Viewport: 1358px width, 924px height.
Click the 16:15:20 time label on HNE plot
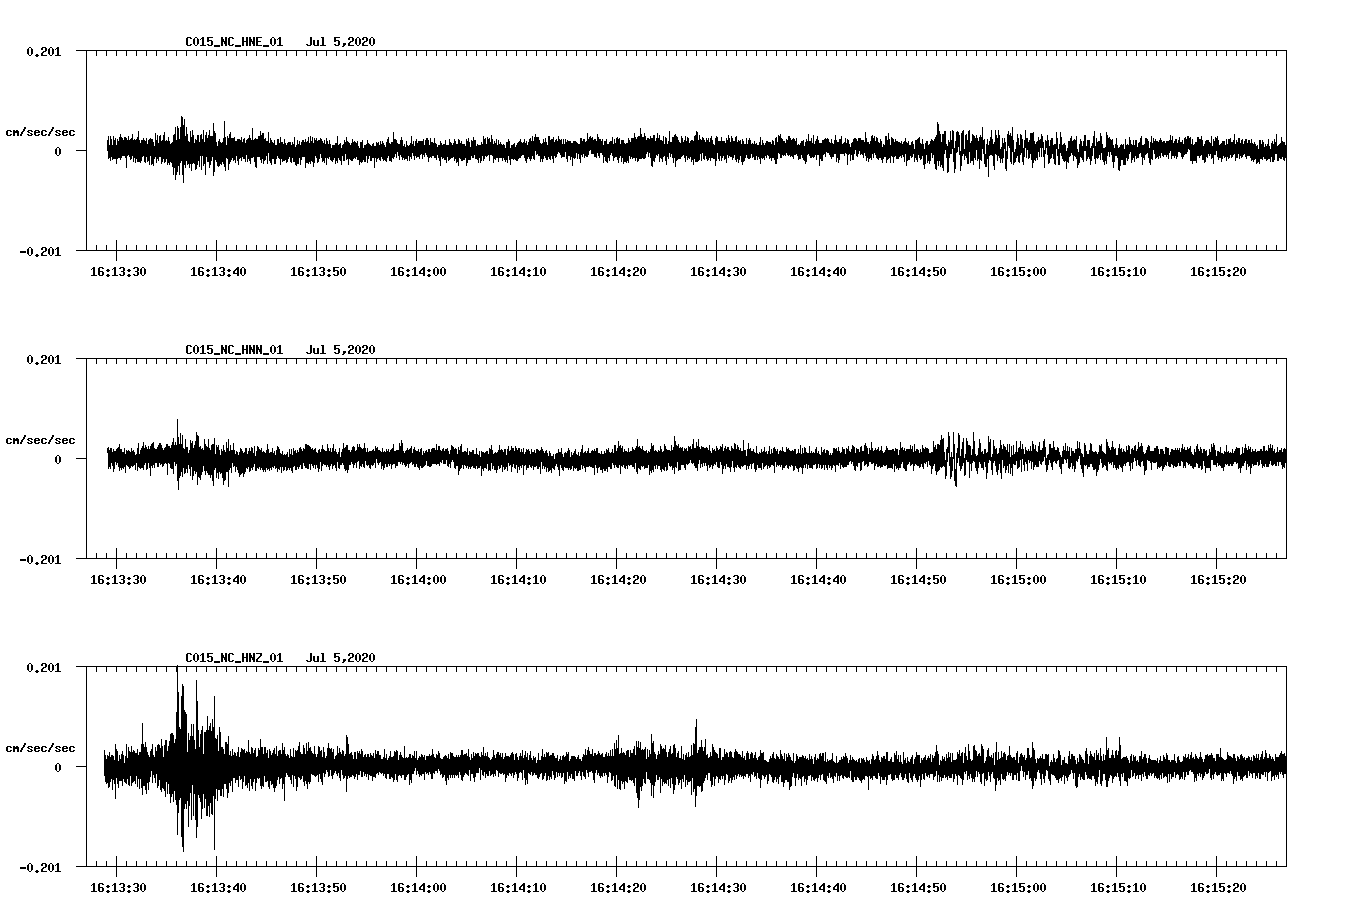[1218, 272]
